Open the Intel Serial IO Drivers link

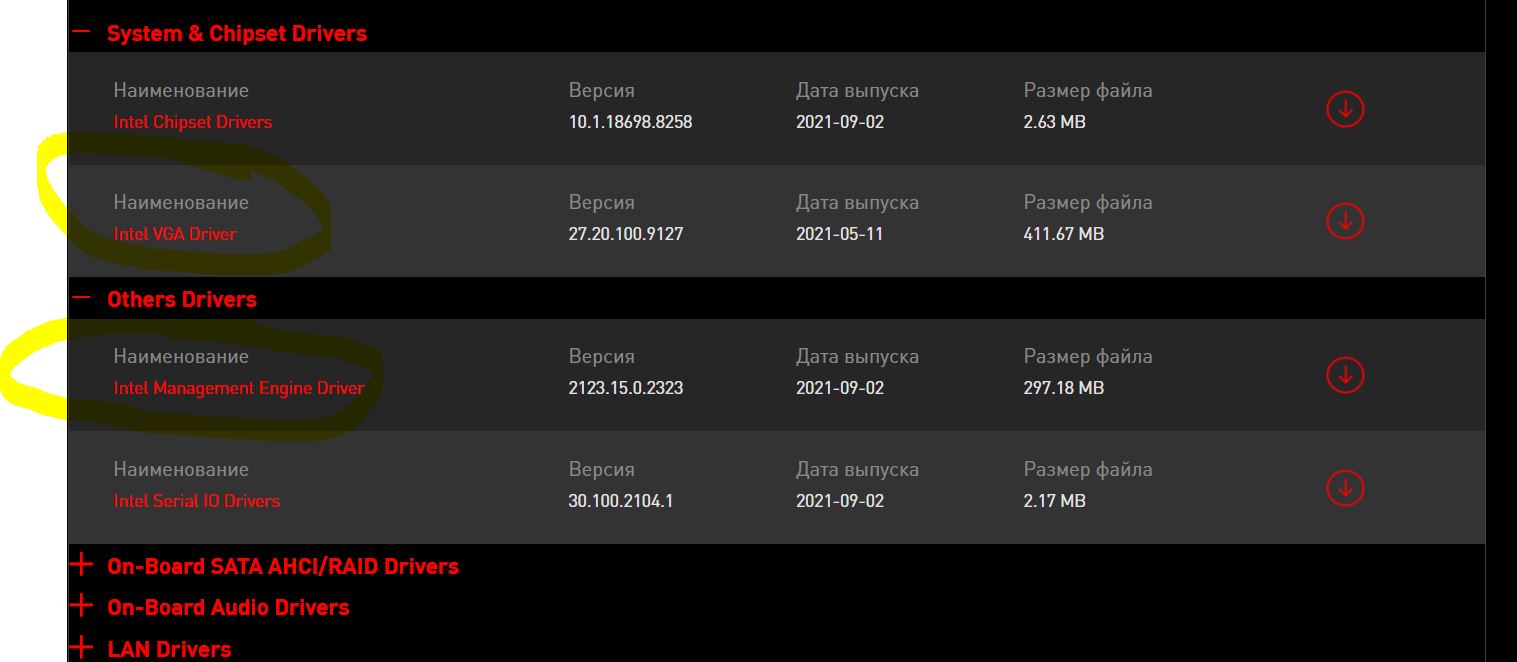tap(197, 501)
